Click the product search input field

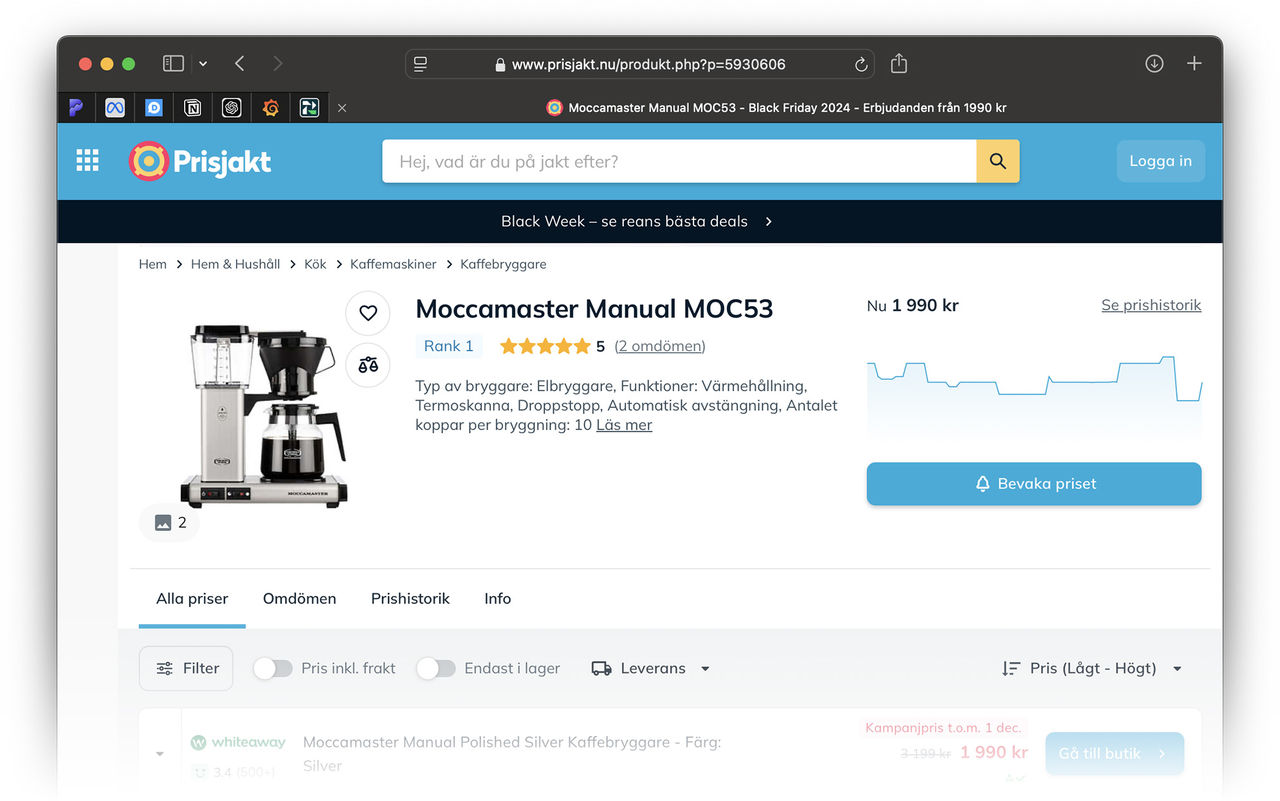point(679,161)
